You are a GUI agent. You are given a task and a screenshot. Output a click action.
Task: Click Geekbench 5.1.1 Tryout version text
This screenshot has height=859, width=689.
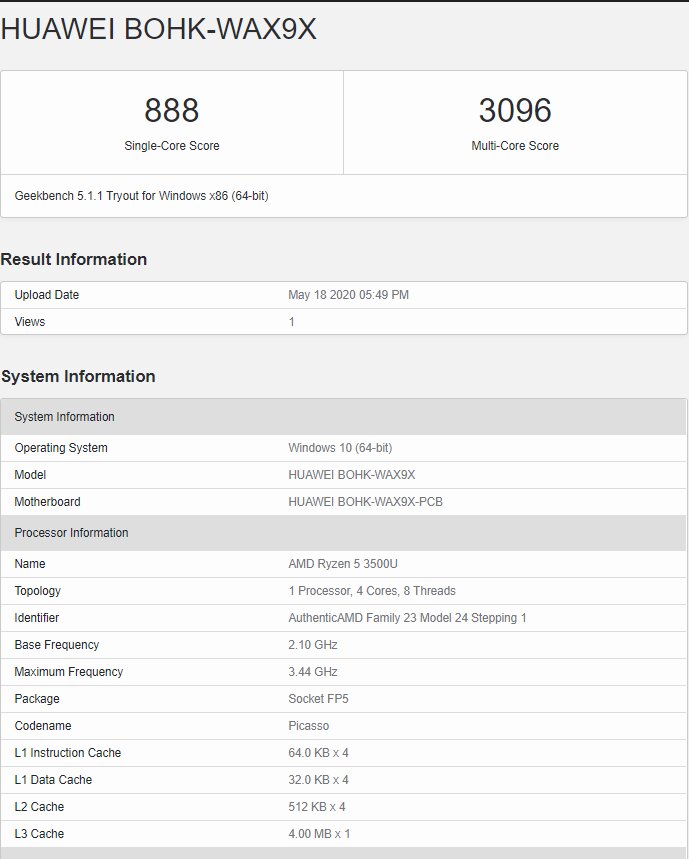[141, 196]
